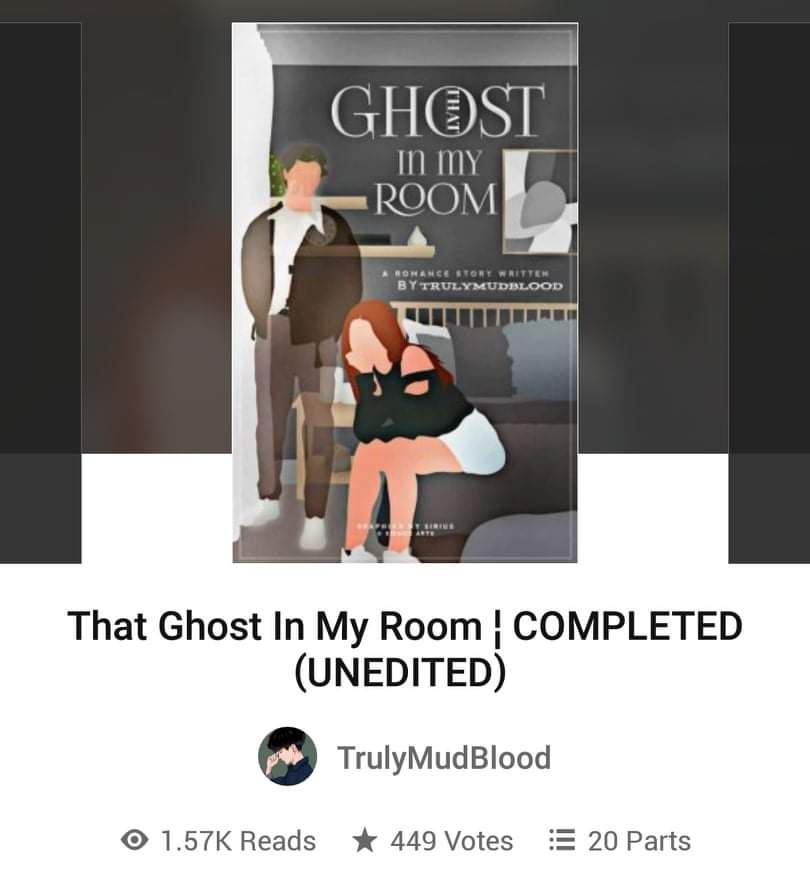Viewport: 810px width, 879px height.
Task: Switch to the previous story panel on left
Action: [x=40, y=292]
